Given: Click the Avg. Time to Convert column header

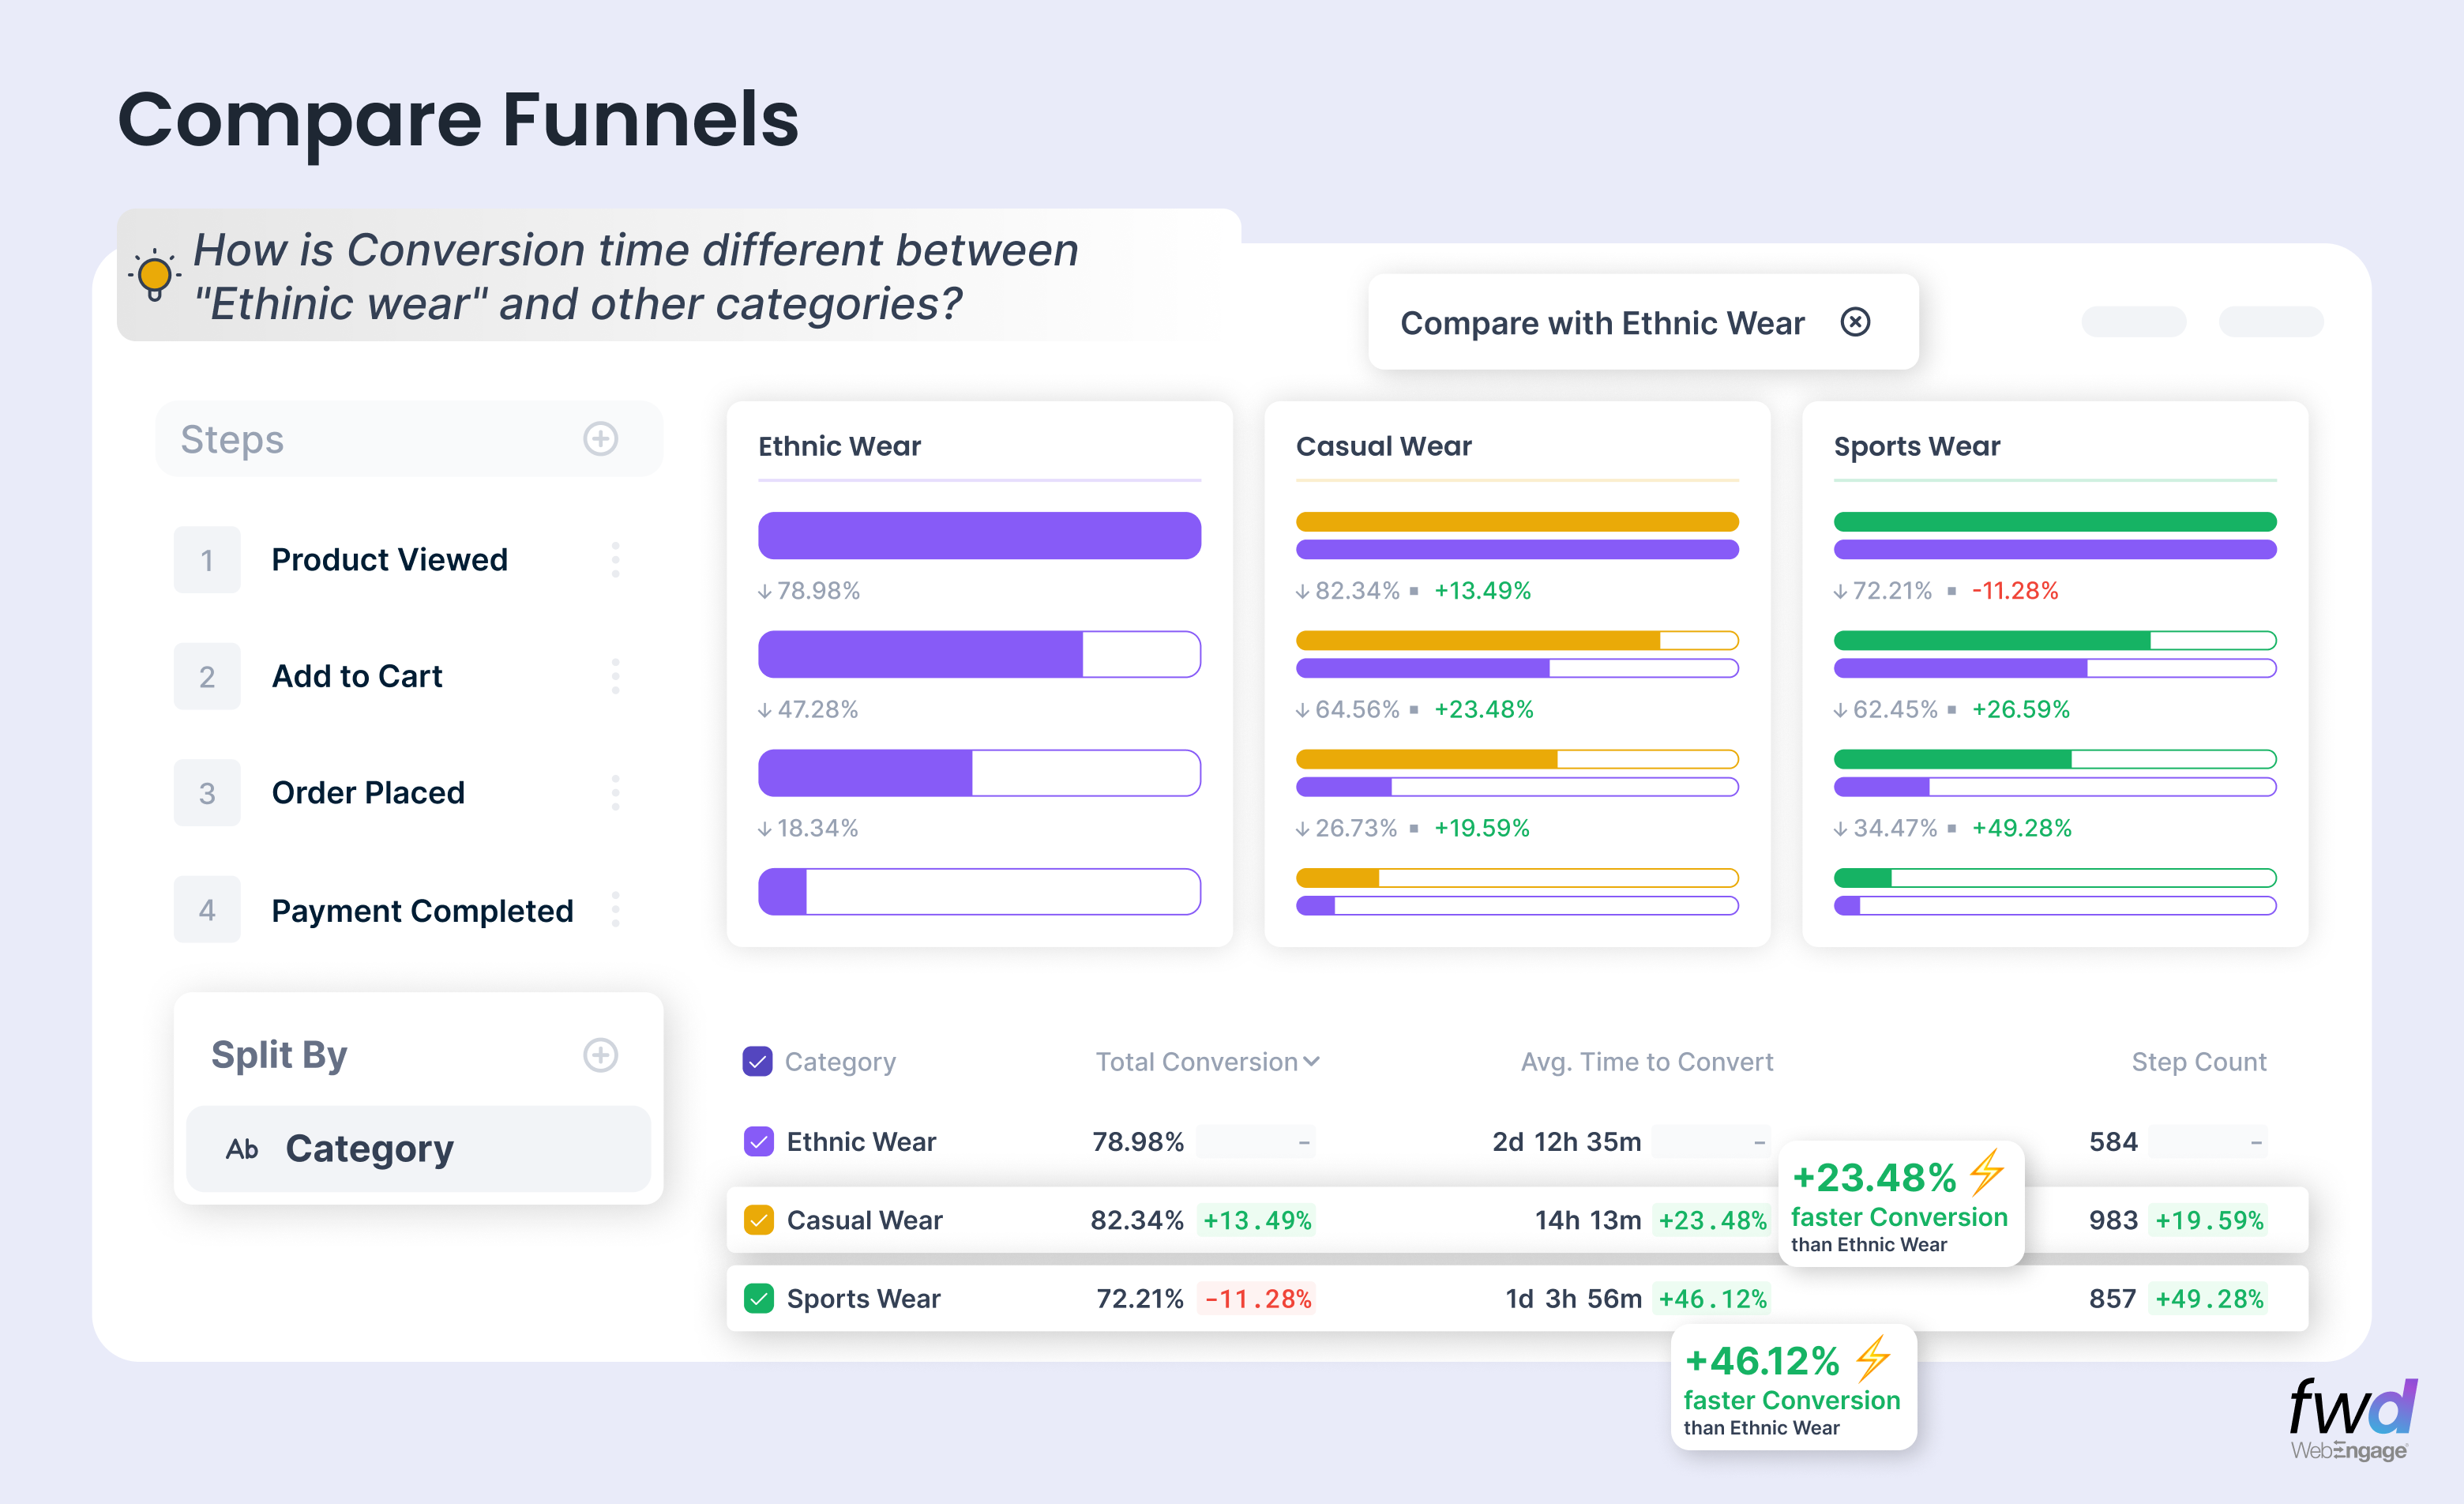Looking at the screenshot, I should tap(1646, 1061).
